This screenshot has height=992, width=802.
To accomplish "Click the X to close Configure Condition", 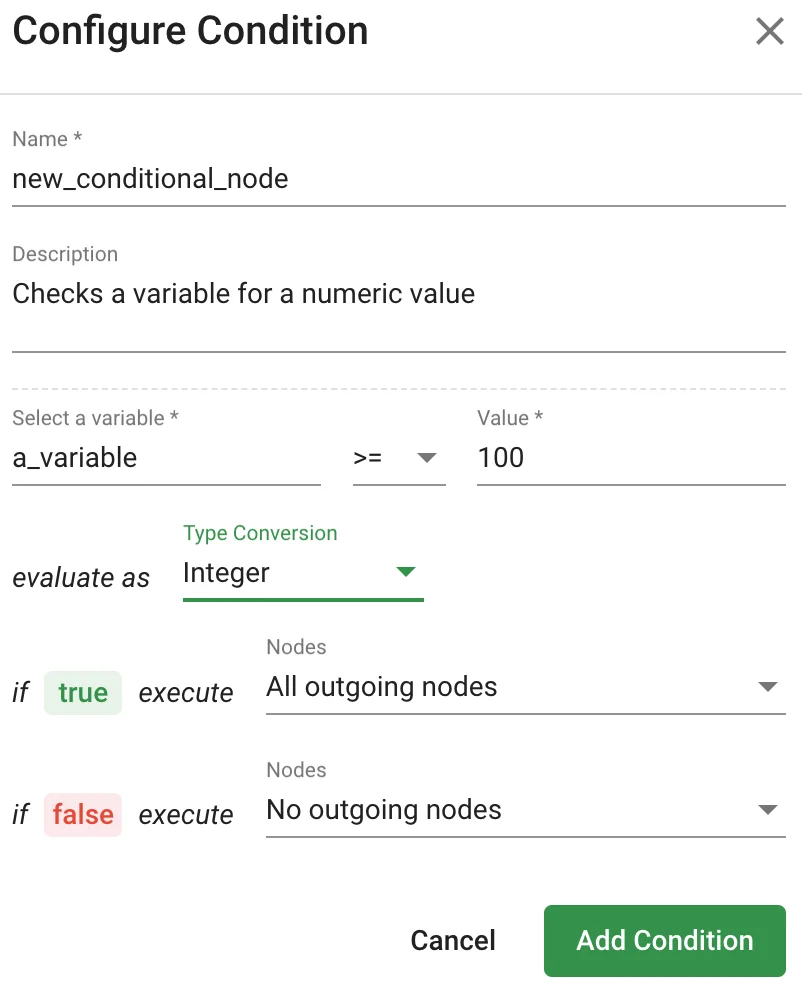I will [769, 31].
